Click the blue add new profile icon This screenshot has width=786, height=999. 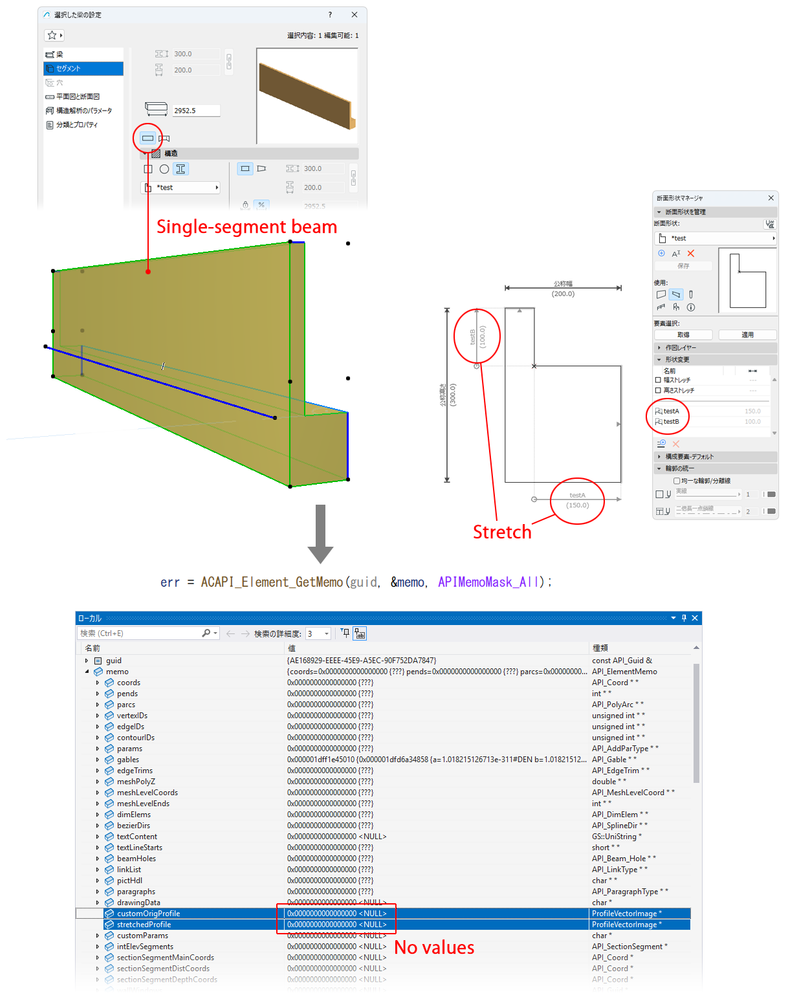point(661,254)
